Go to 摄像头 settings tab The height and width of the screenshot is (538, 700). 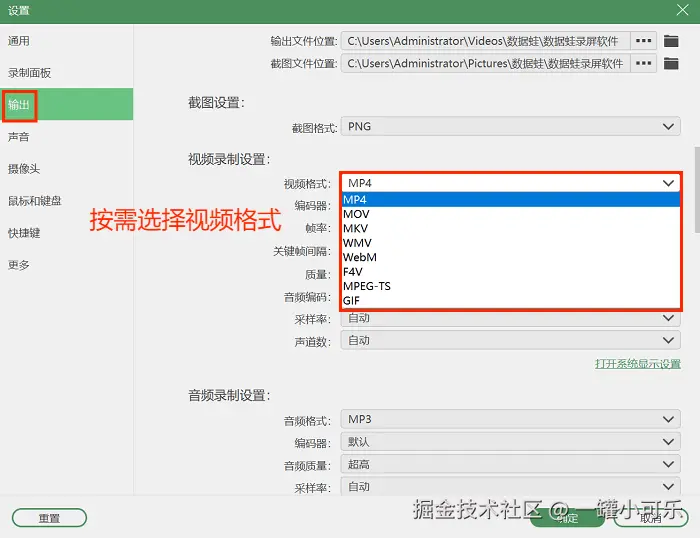pos(67,169)
